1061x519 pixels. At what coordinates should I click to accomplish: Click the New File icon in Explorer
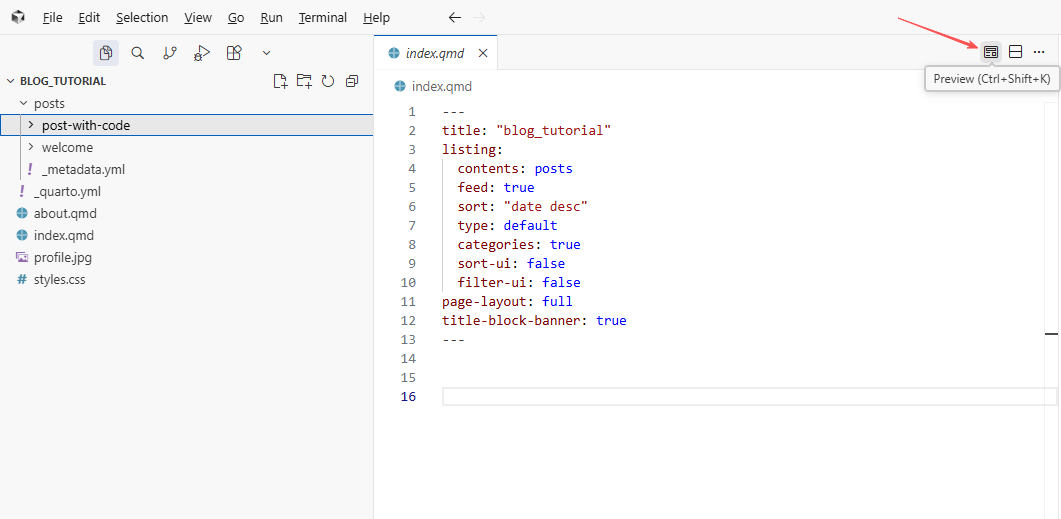pyautogui.click(x=281, y=81)
